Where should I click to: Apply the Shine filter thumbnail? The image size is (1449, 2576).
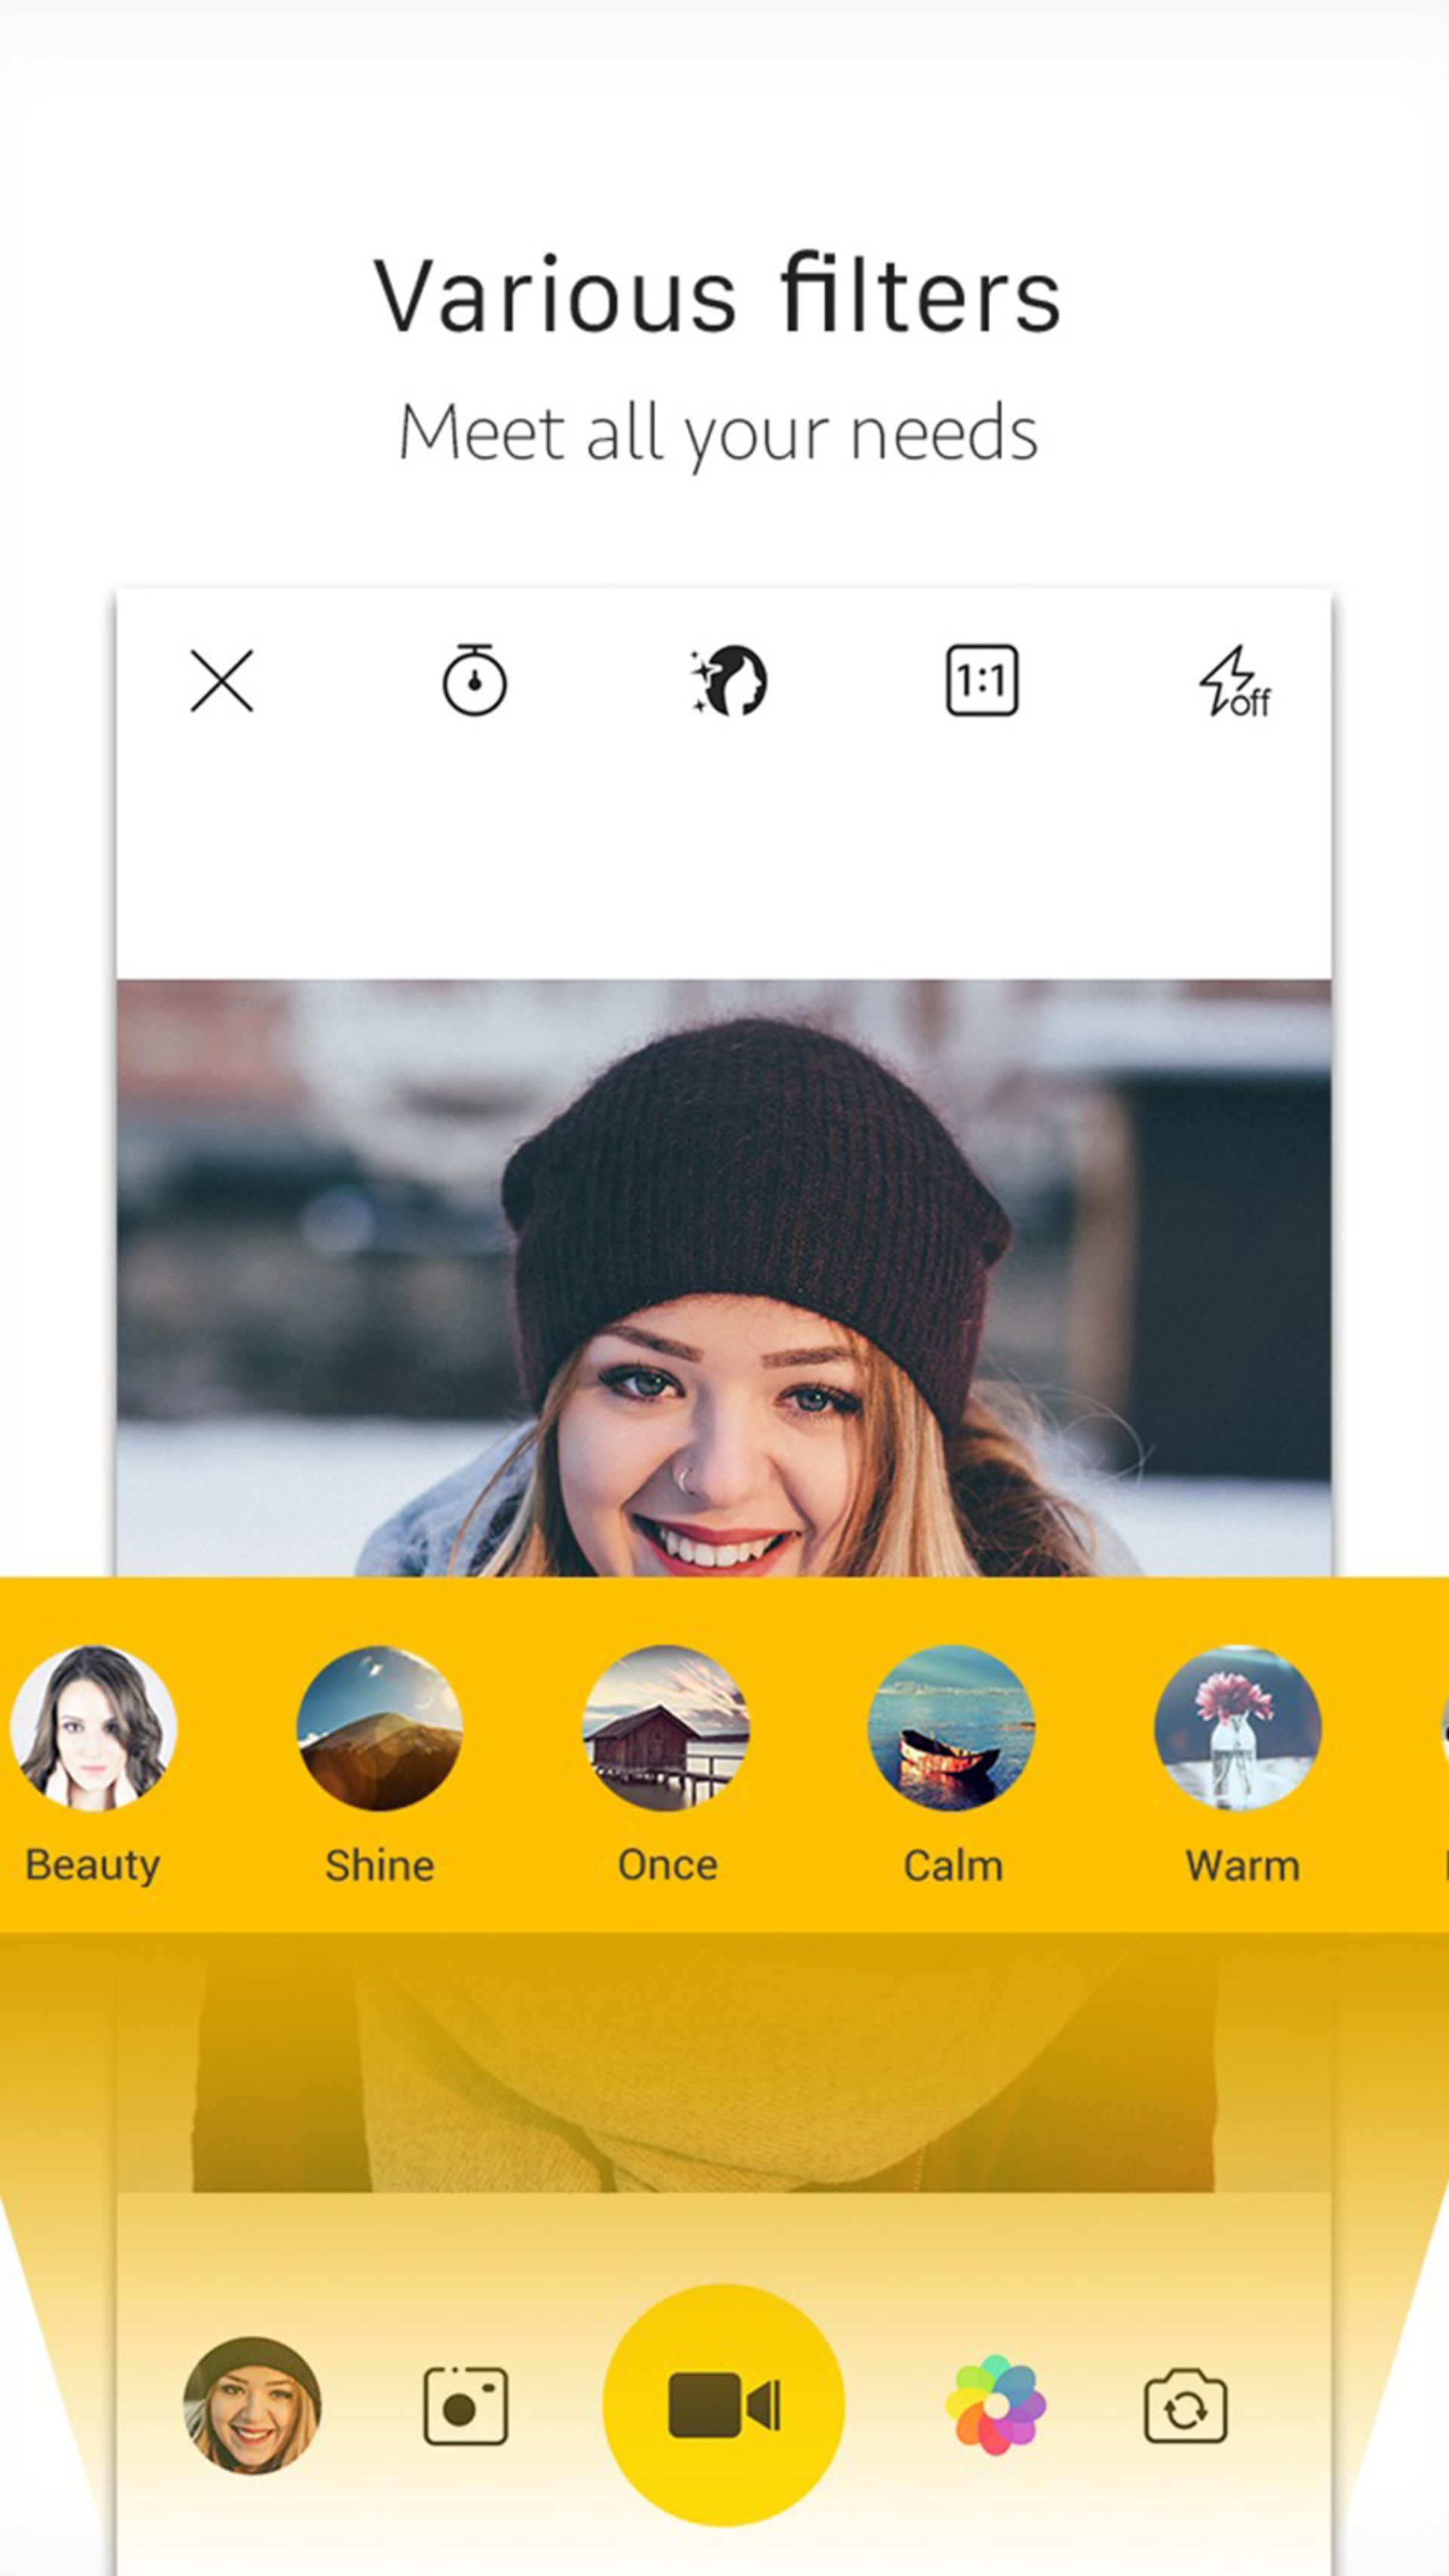click(x=380, y=1728)
